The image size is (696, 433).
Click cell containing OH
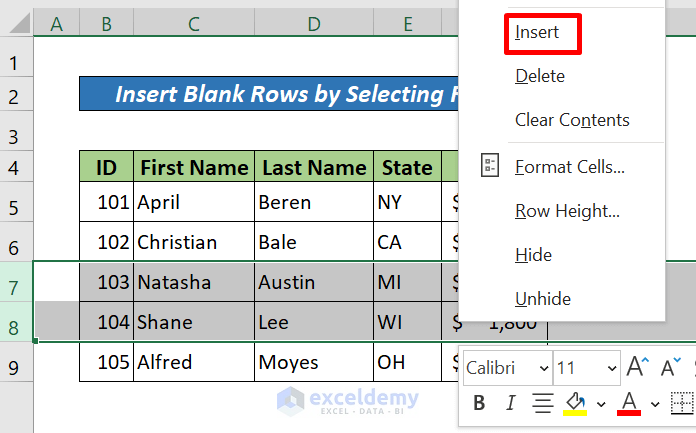pyautogui.click(x=407, y=362)
